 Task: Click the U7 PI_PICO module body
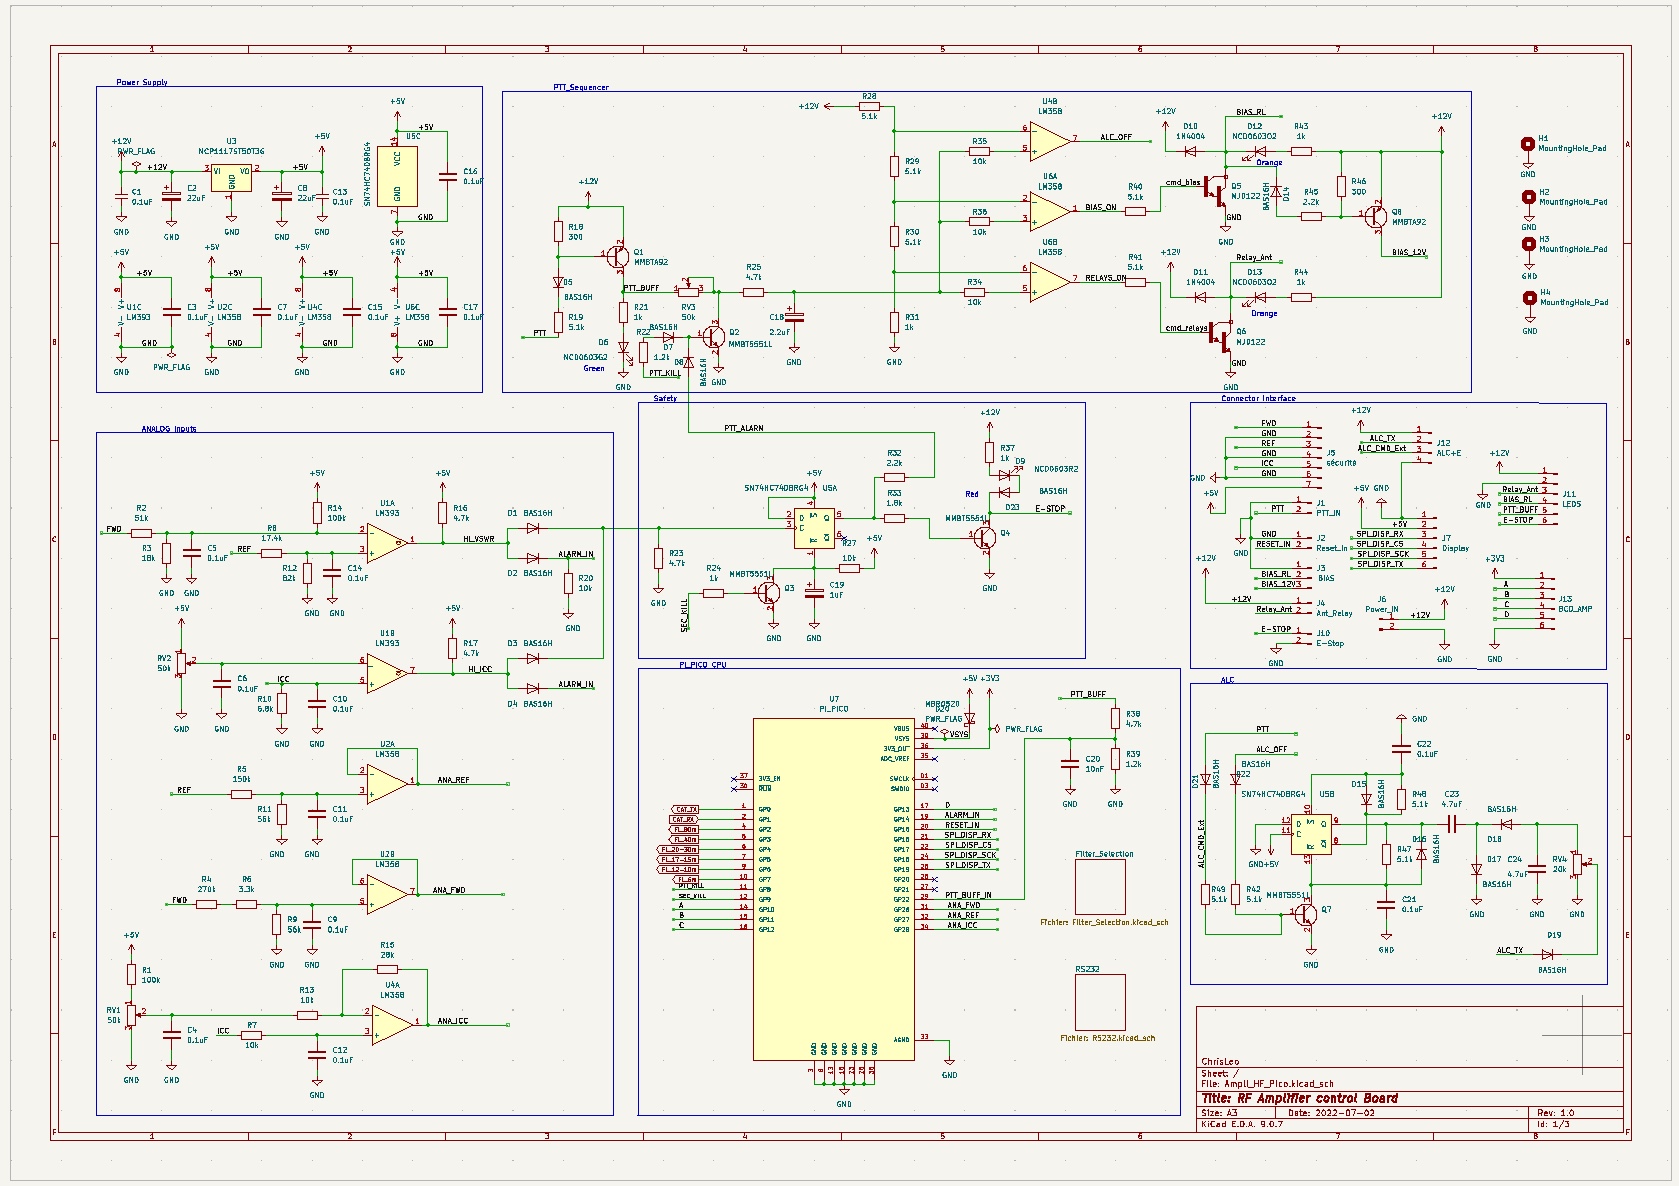tap(832, 888)
